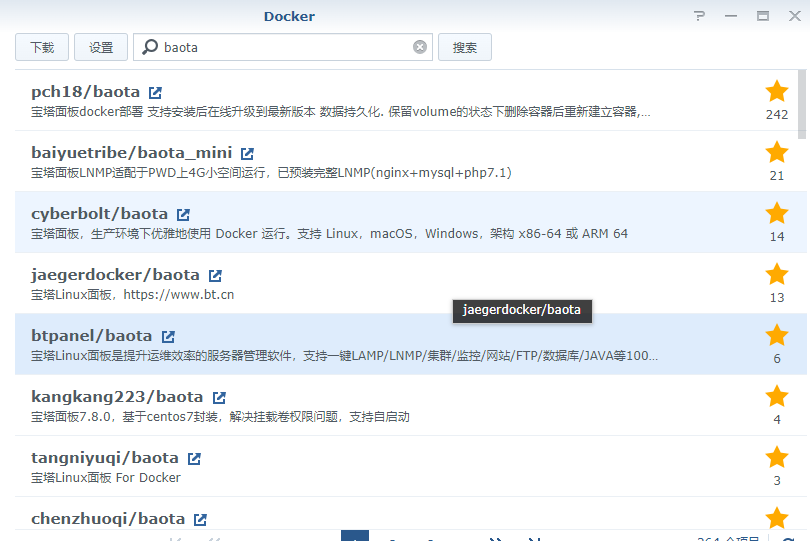
Task: Click the pch18/baota star count 242
Action: coord(777,115)
